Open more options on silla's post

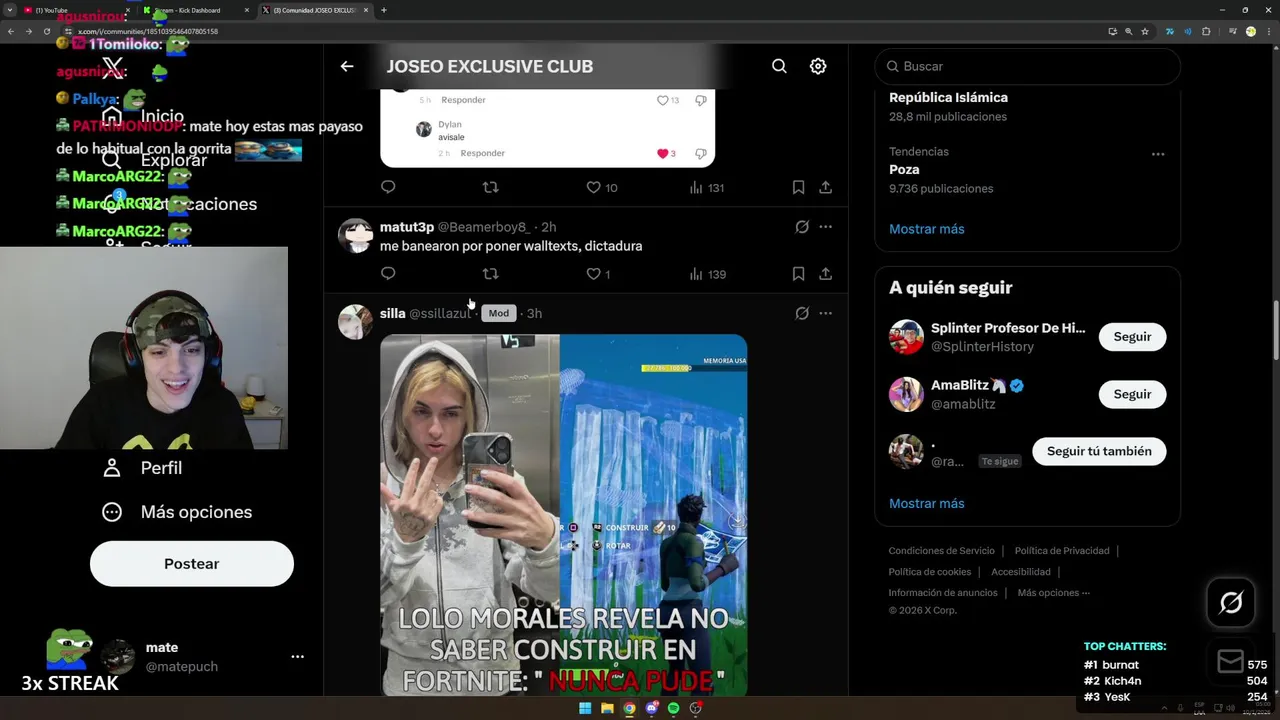[826, 313]
